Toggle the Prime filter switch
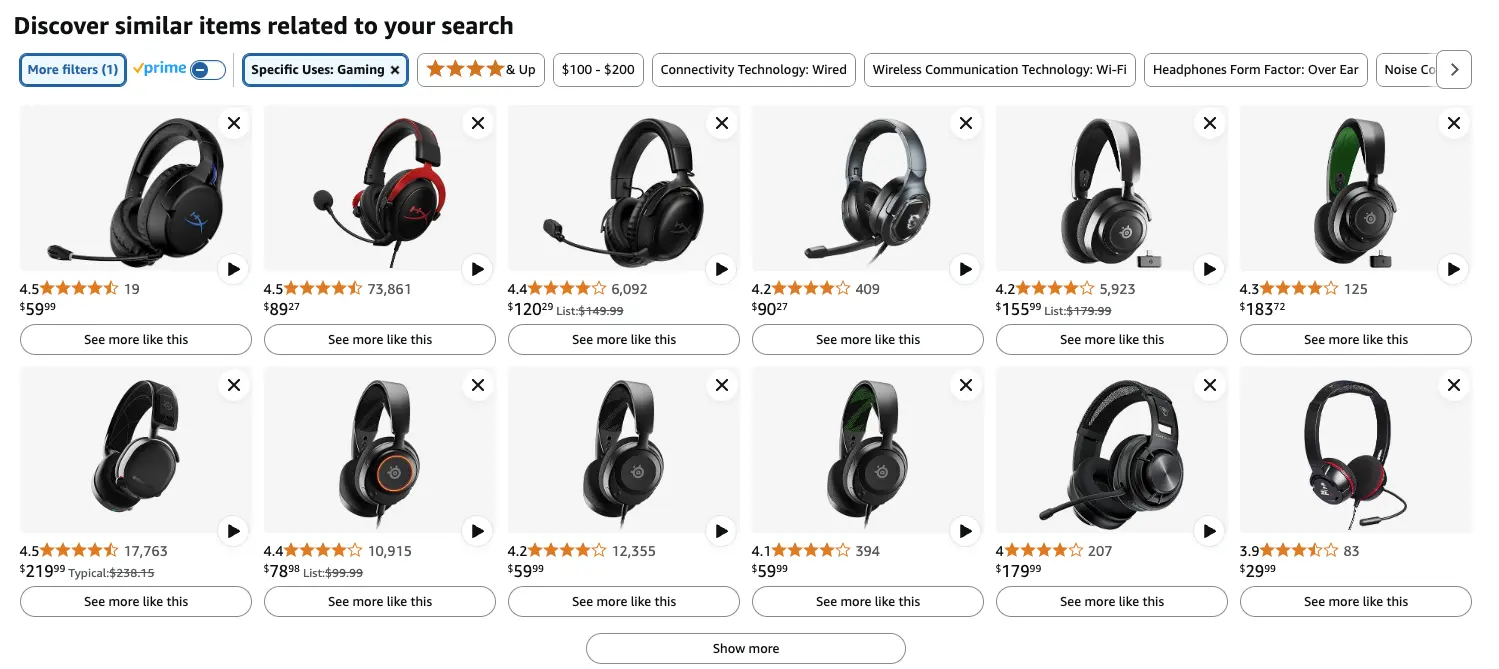1499x669 pixels. 208,70
